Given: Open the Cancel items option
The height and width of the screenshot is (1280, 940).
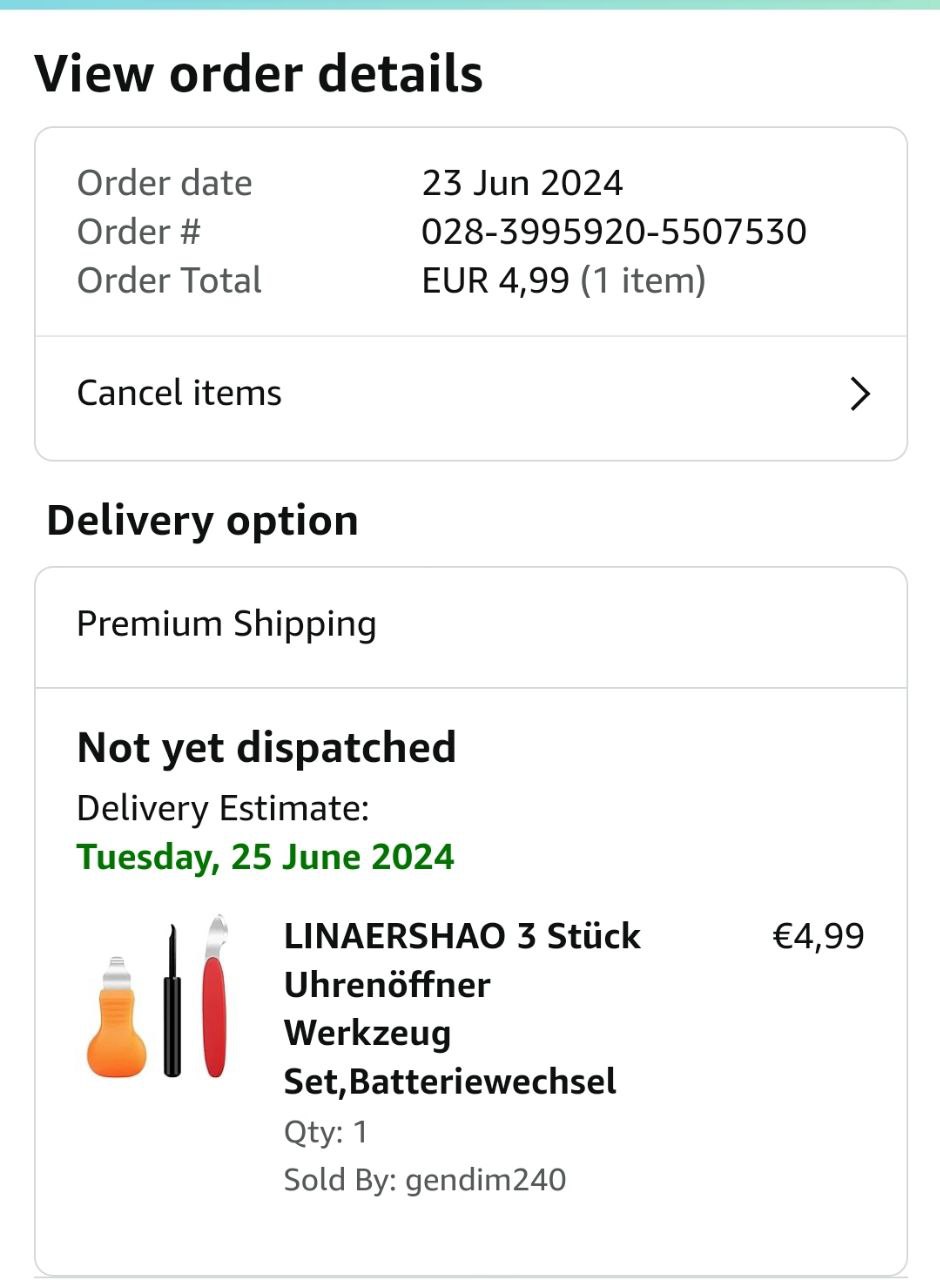Looking at the screenshot, I should click(180, 393).
